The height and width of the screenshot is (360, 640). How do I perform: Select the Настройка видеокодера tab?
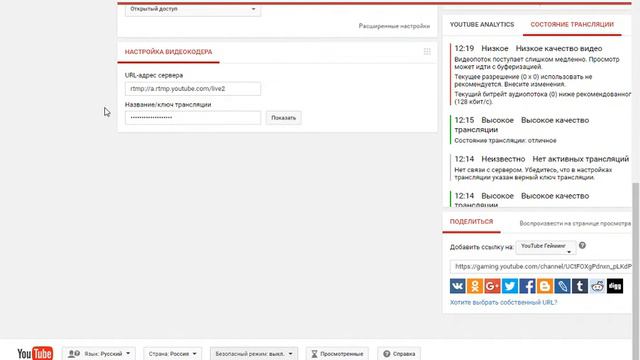pyautogui.click(x=168, y=52)
